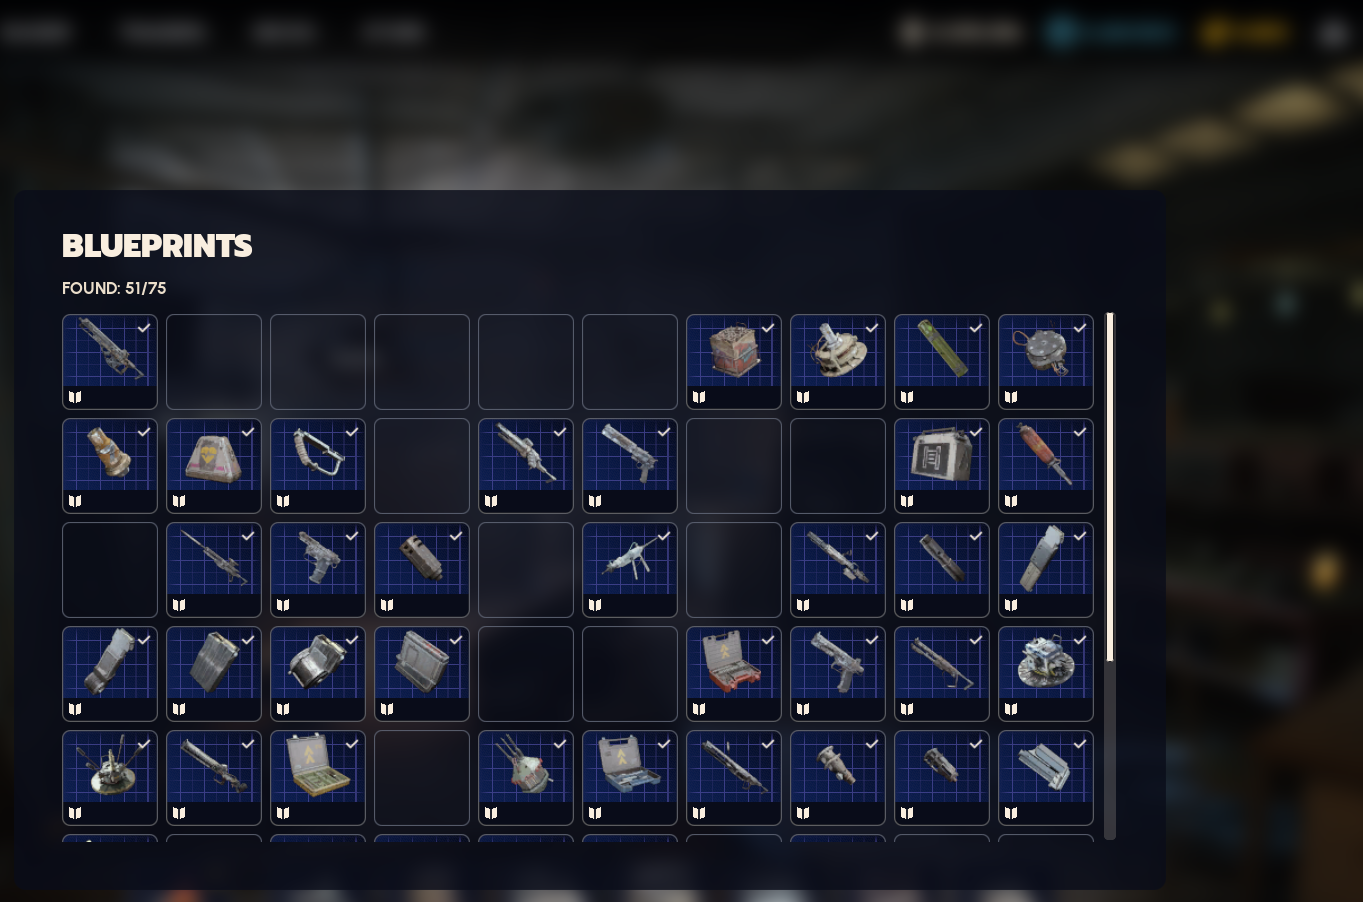Click the checkmark on the orange canister tile
Screen dimensions: 1363x902
tap(144, 432)
